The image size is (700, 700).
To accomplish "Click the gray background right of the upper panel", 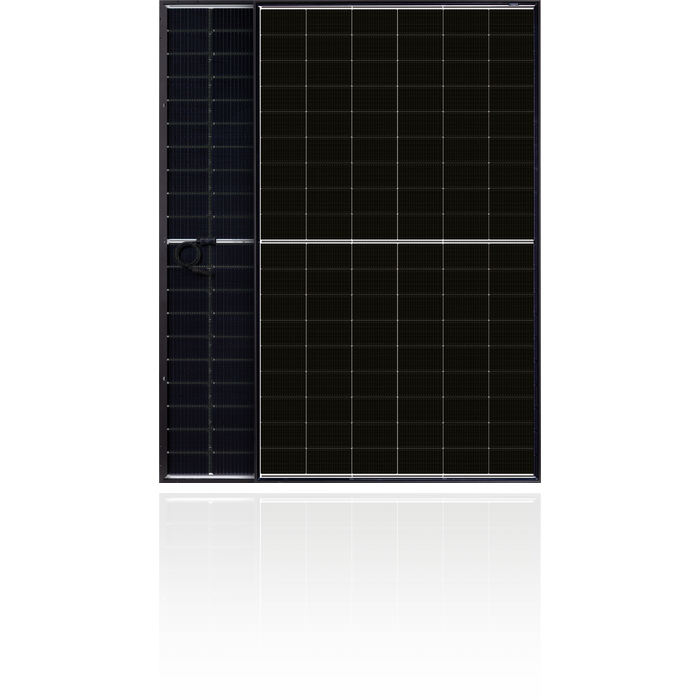I will click(x=620, y=240).
